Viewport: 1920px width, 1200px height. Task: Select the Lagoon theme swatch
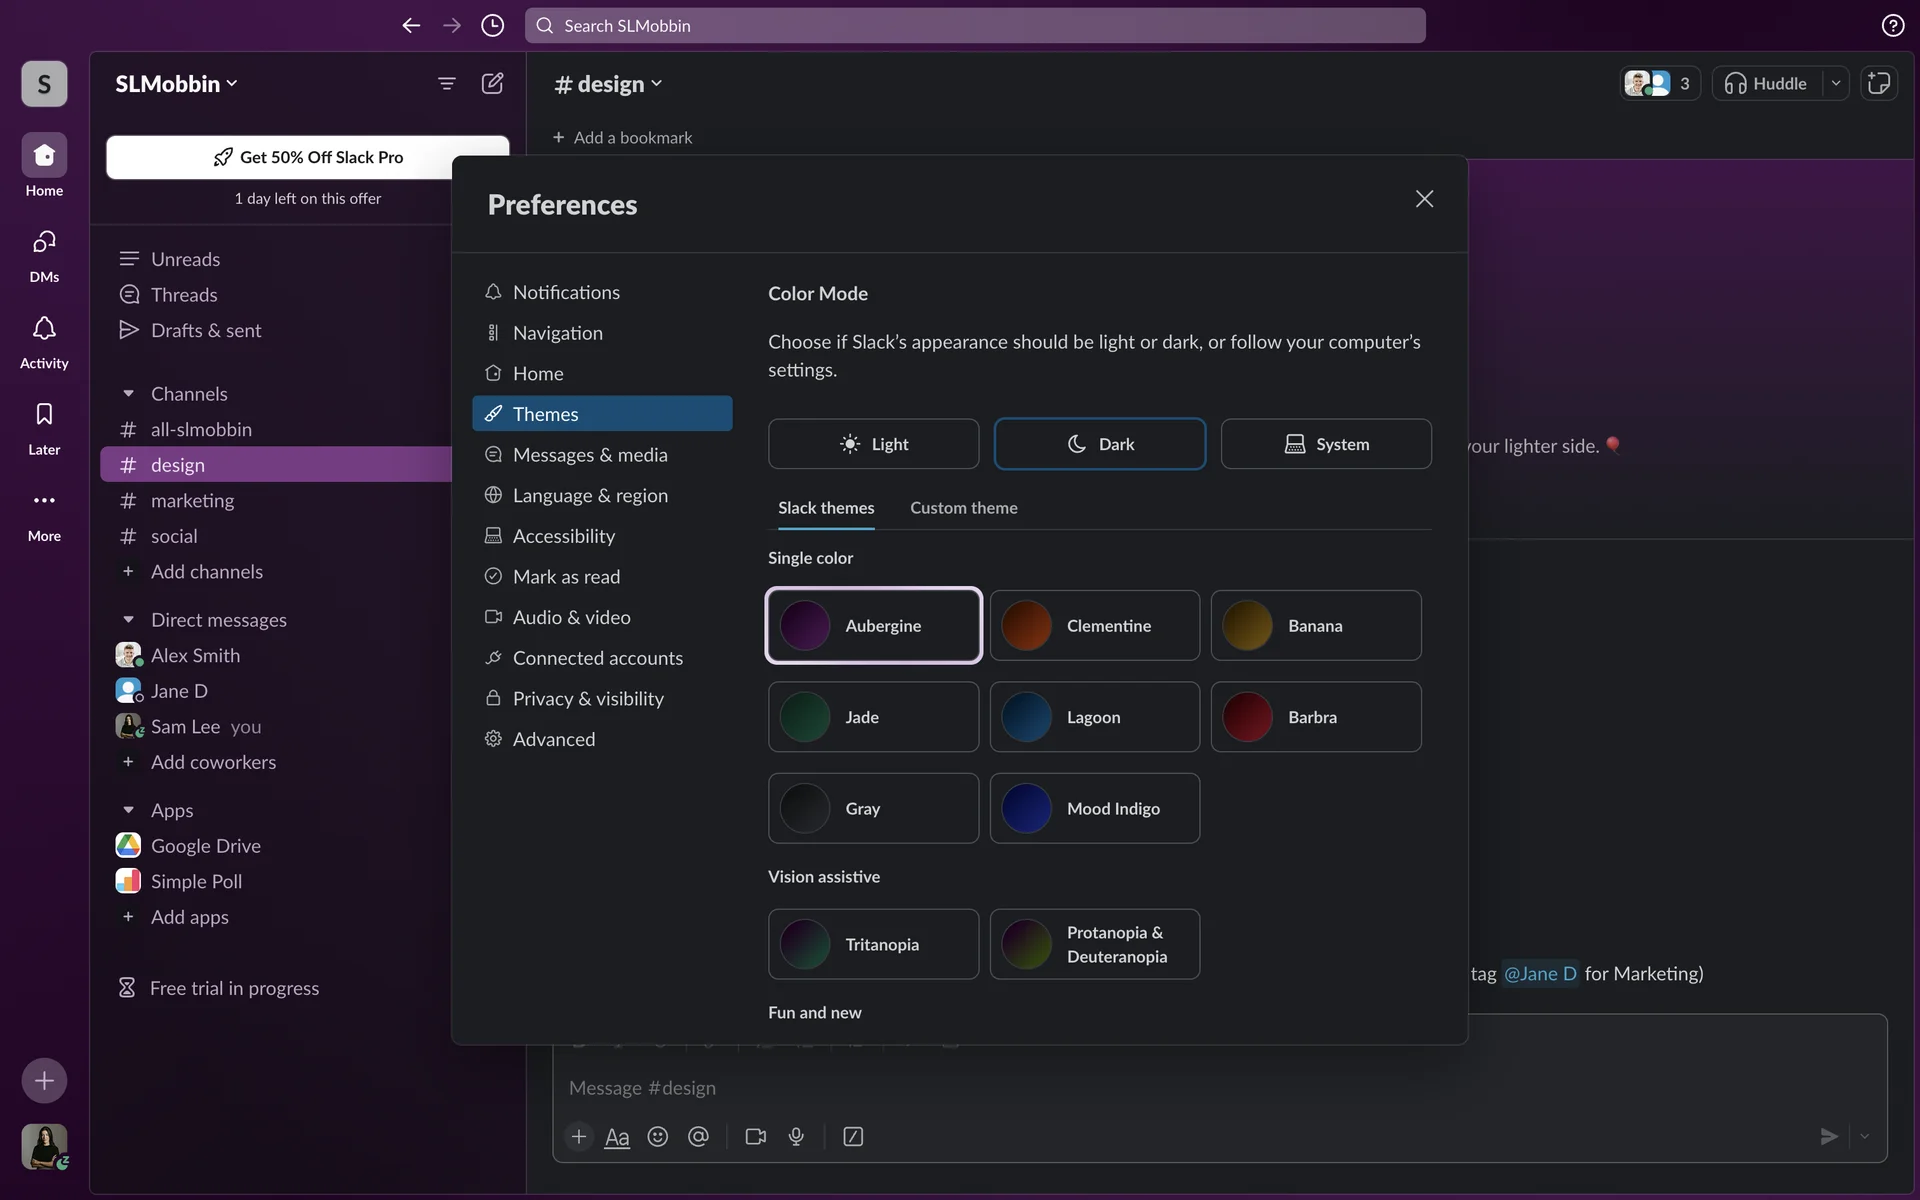pos(1094,717)
